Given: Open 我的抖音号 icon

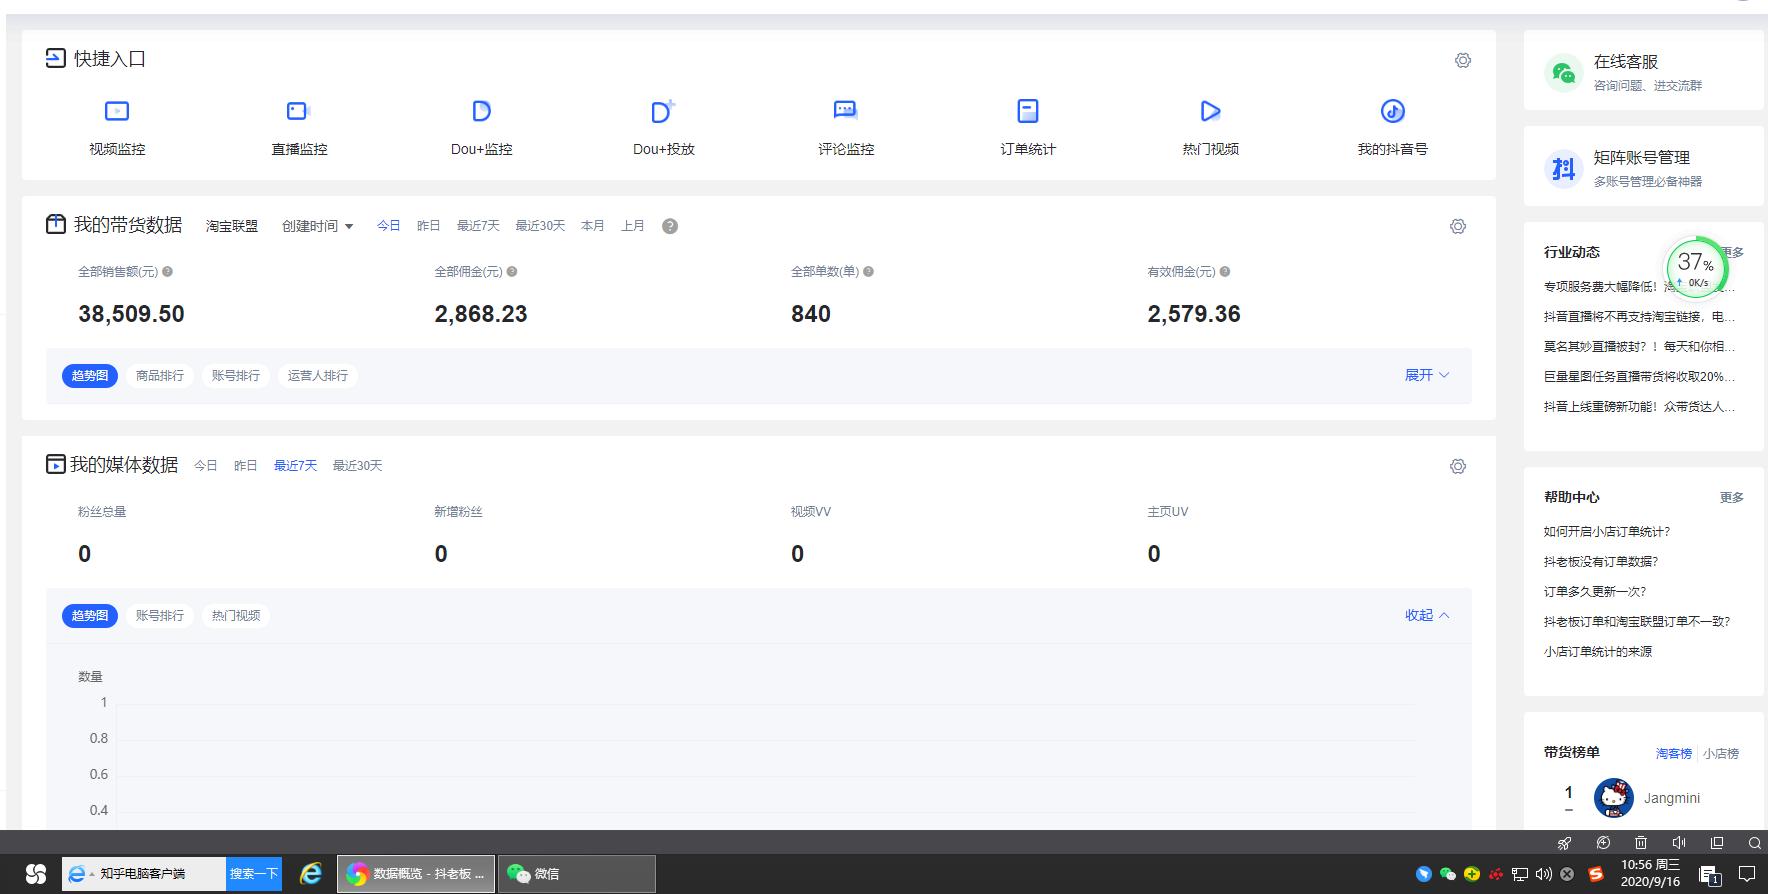Looking at the screenshot, I should pos(1392,112).
